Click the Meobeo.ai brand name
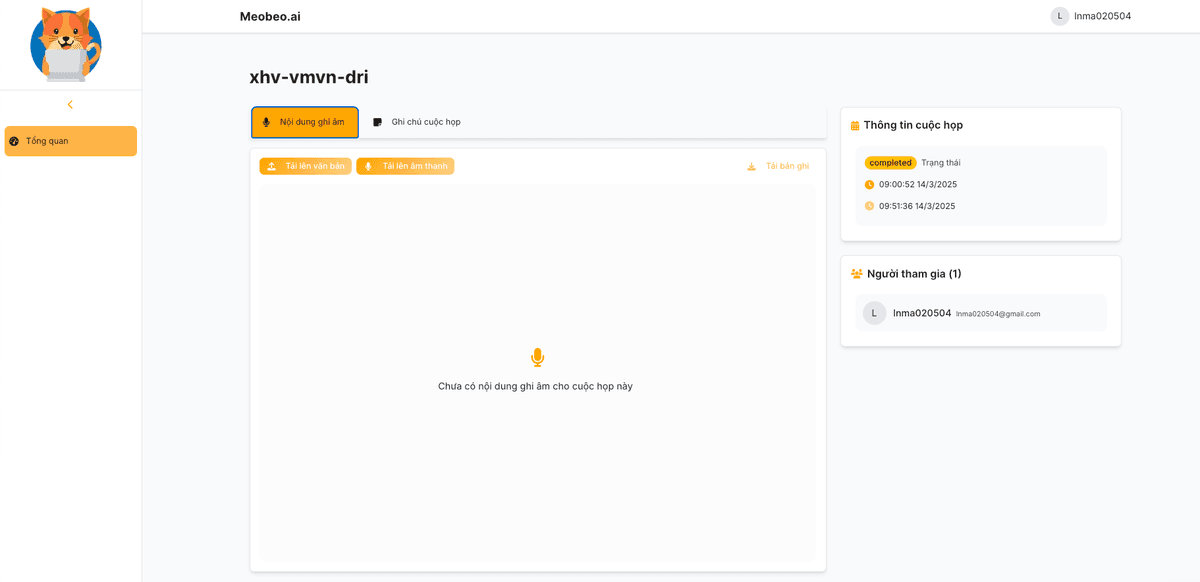The image size is (1200, 582). 270,16
